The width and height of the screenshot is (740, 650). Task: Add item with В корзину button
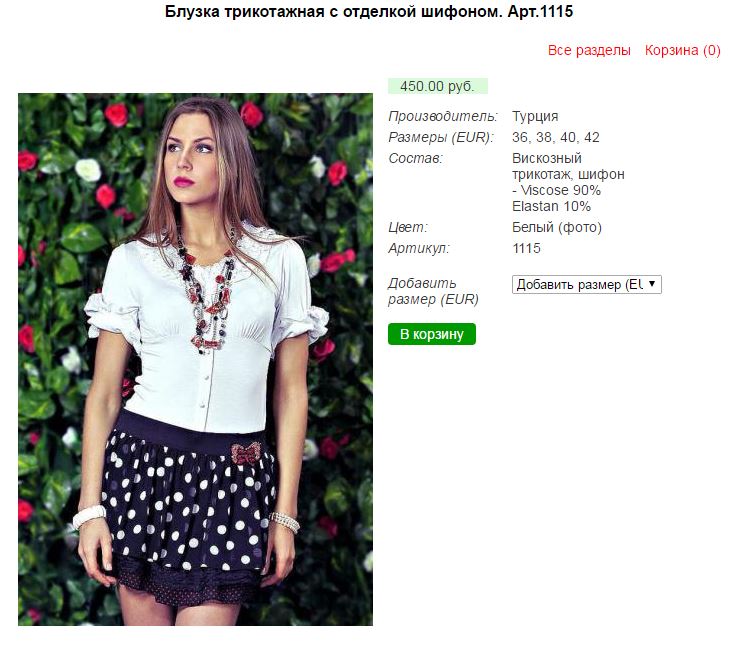click(431, 334)
